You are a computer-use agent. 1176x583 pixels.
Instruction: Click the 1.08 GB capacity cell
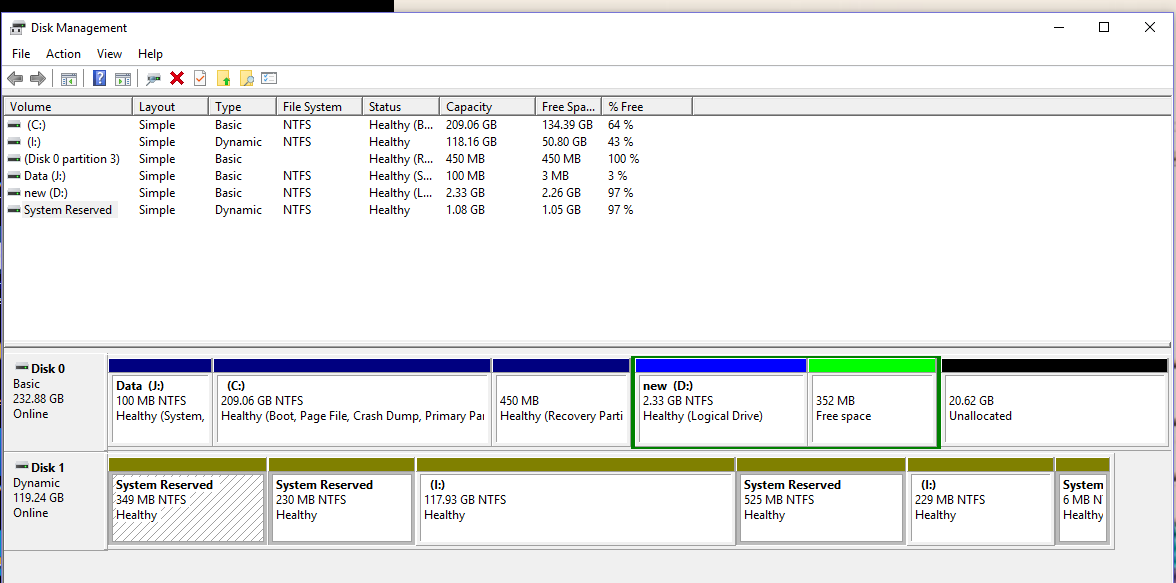click(x=465, y=210)
